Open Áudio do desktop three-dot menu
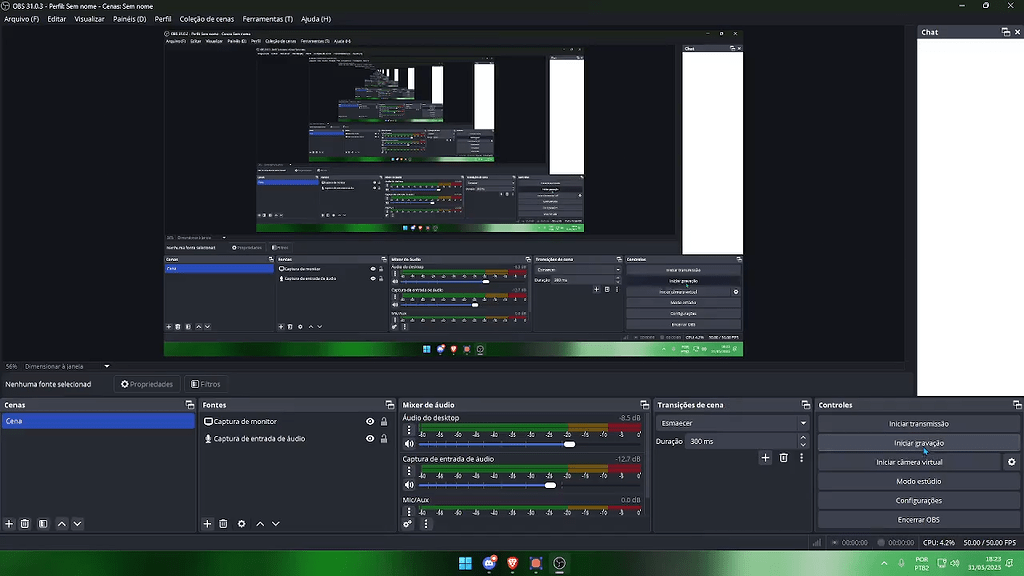The image size is (1024, 576). [x=409, y=430]
